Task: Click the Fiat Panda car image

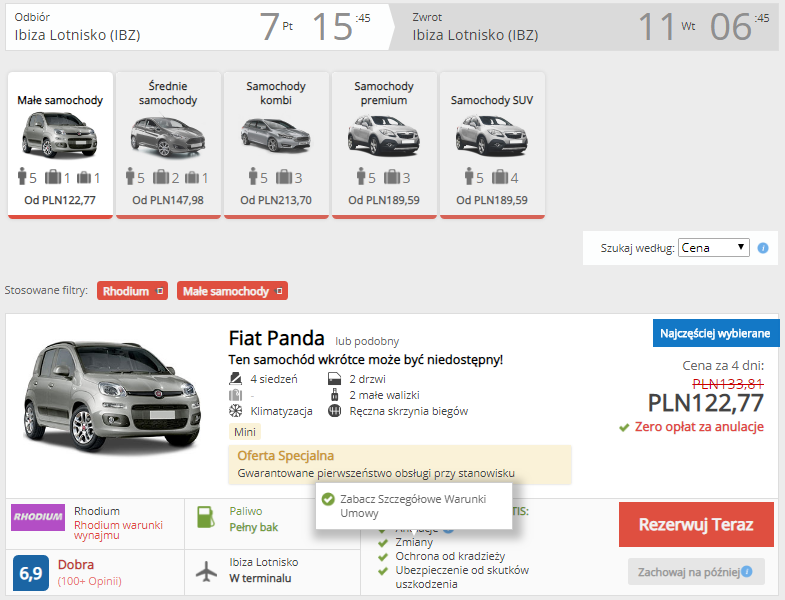Action: point(112,397)
